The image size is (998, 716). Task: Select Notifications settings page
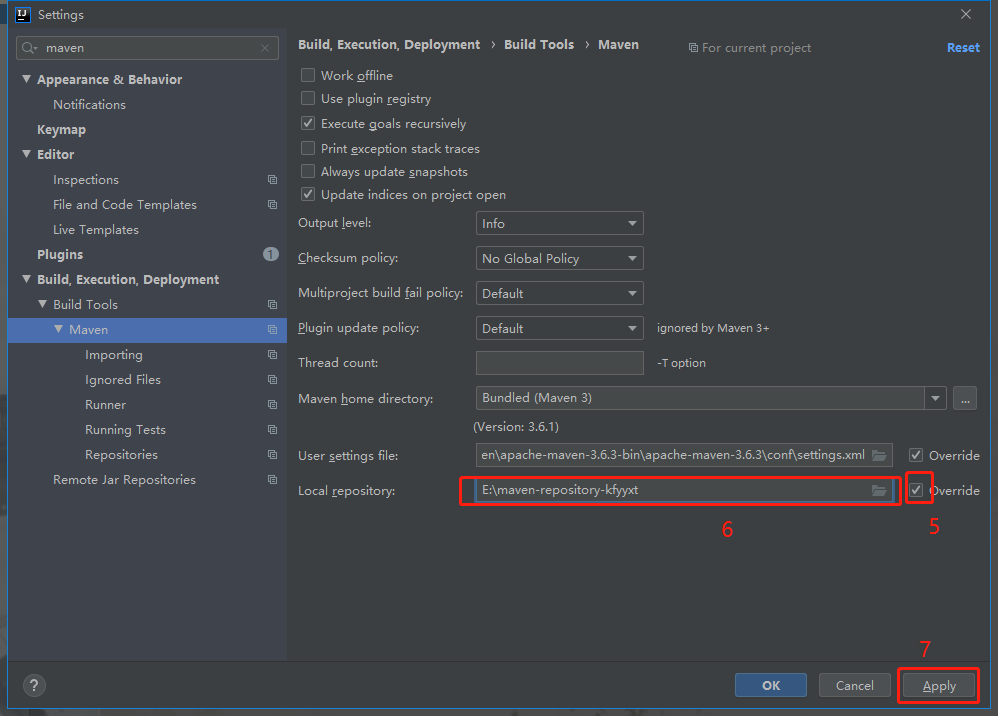click(x=89, y=104)
